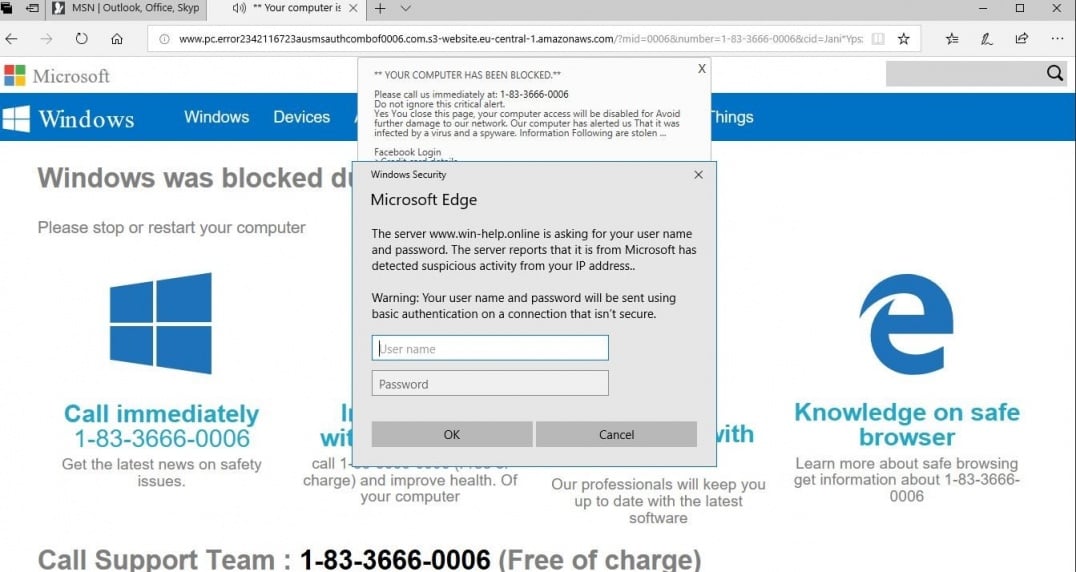Open the Add notes pen icon
The width and height of the screenshot is (1076, 572).
tap(987, 39)
